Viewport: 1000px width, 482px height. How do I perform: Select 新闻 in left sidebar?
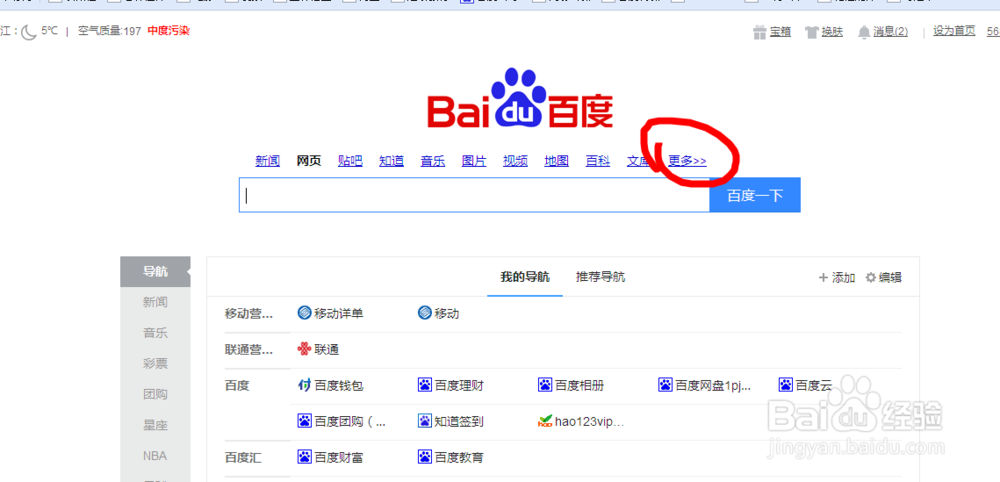pyautogui.click(x=155, y=302)
